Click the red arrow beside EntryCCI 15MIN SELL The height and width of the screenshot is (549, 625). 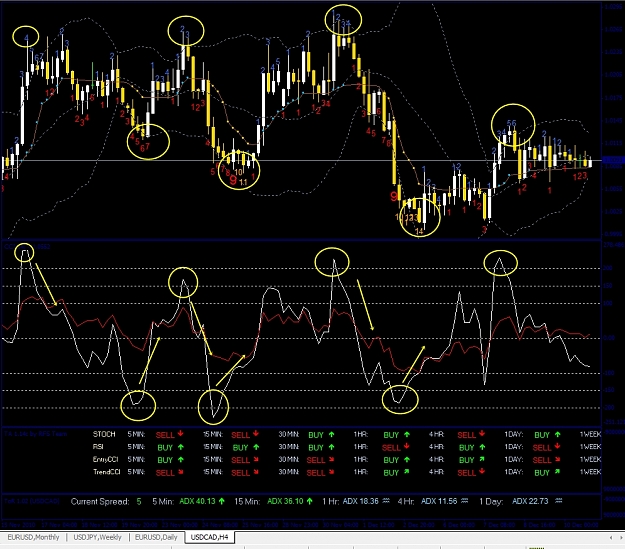pyautogui.click(x=256, y=459)
